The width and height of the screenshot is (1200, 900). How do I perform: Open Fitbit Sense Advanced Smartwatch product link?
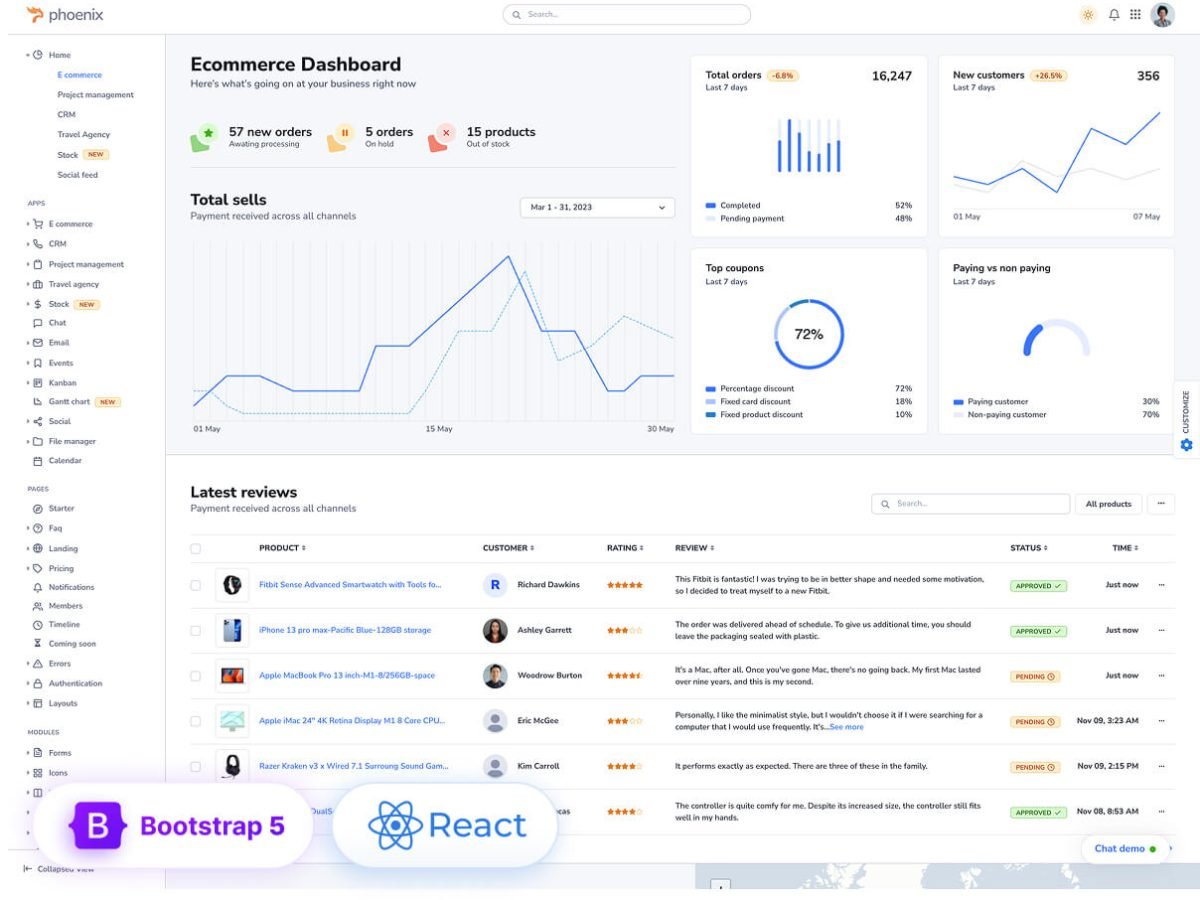(x=350, y=585)
